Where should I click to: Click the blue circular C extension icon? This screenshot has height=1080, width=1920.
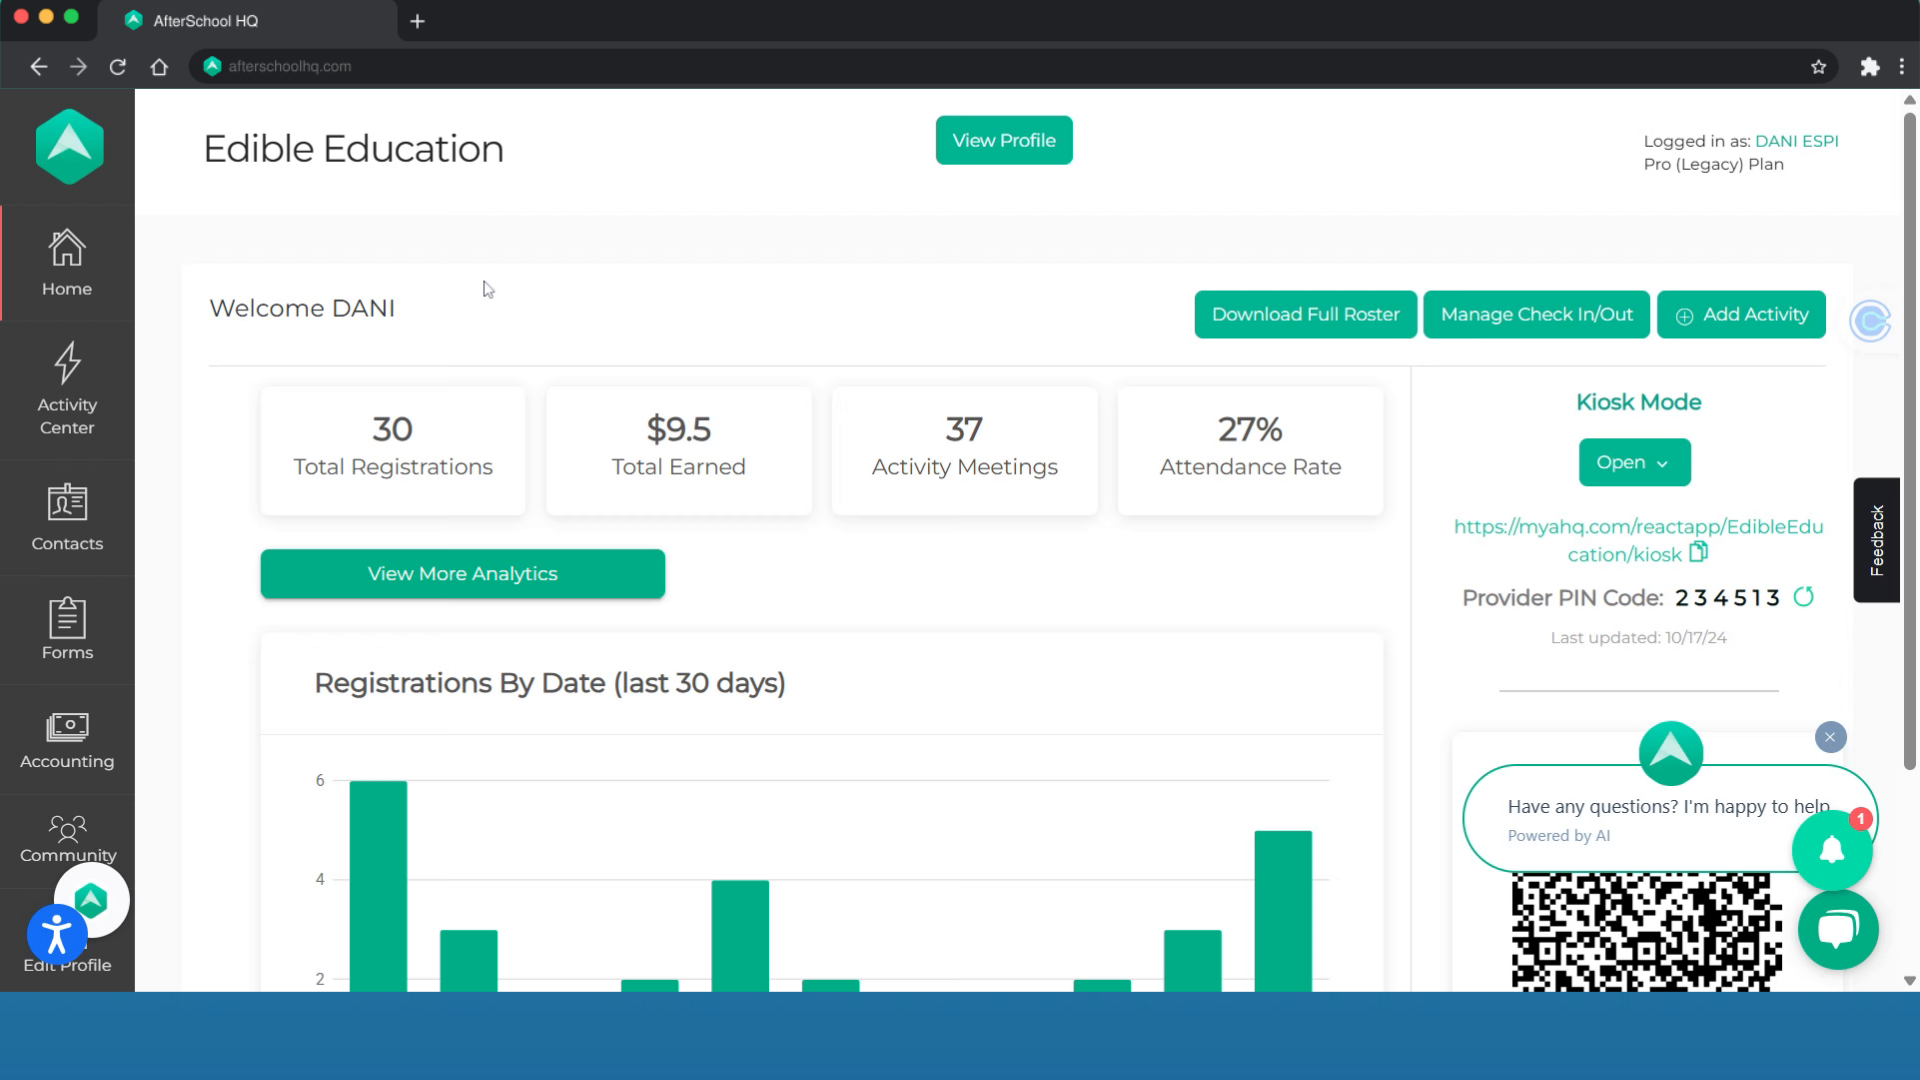[x=1870, y=321]
